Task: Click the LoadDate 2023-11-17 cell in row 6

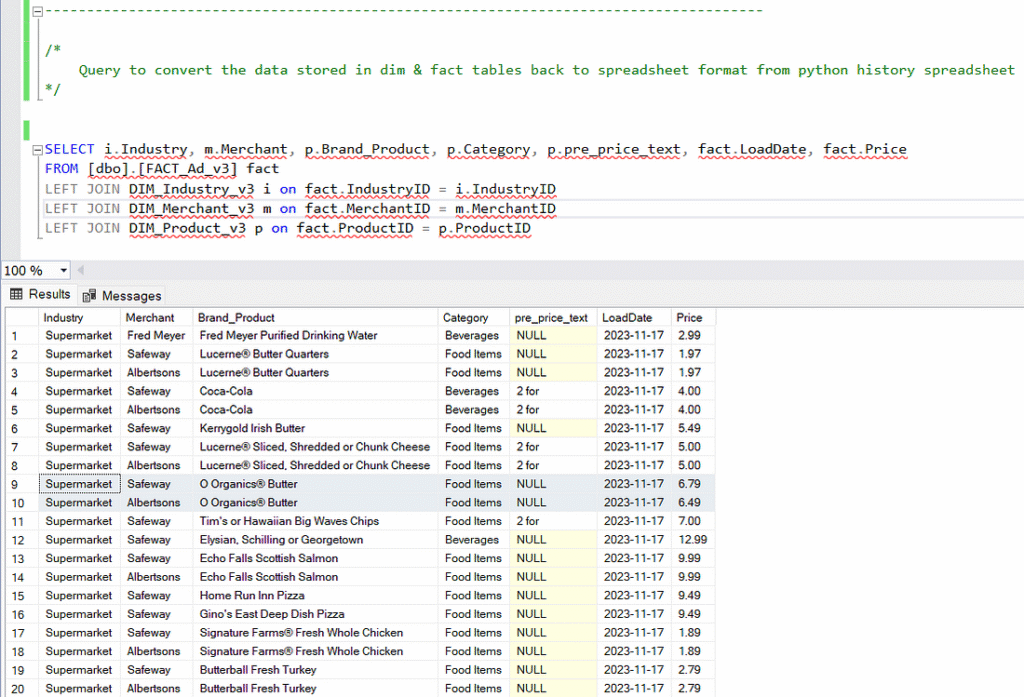Action: [x=633, y=429]
